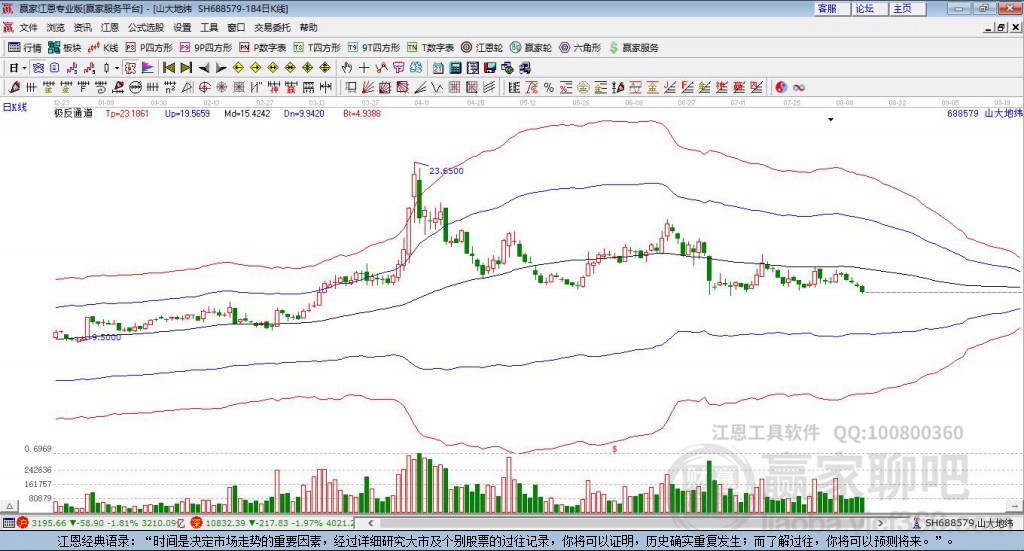The width and height of the screenshot is (1024, 551).
Task: Click the 主页 homepage button
Action: coord(907,8)
